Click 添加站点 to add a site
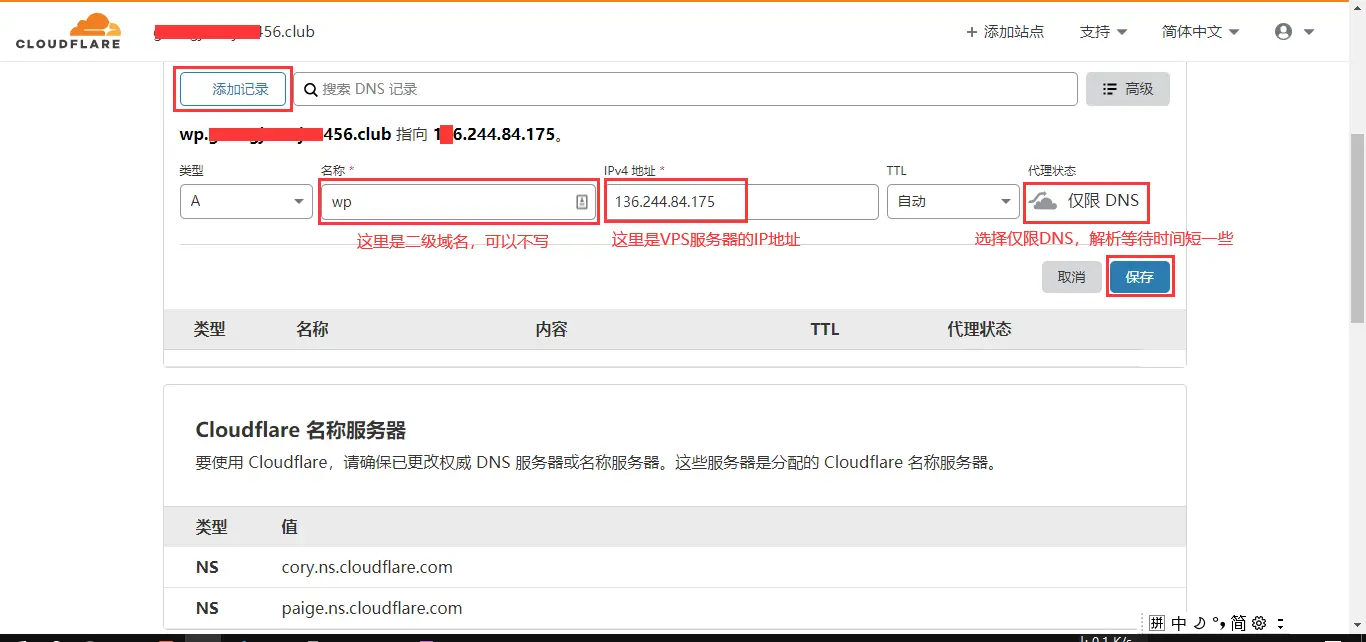This screenshot has height=642, width=1366. (x=1005, y=32)
